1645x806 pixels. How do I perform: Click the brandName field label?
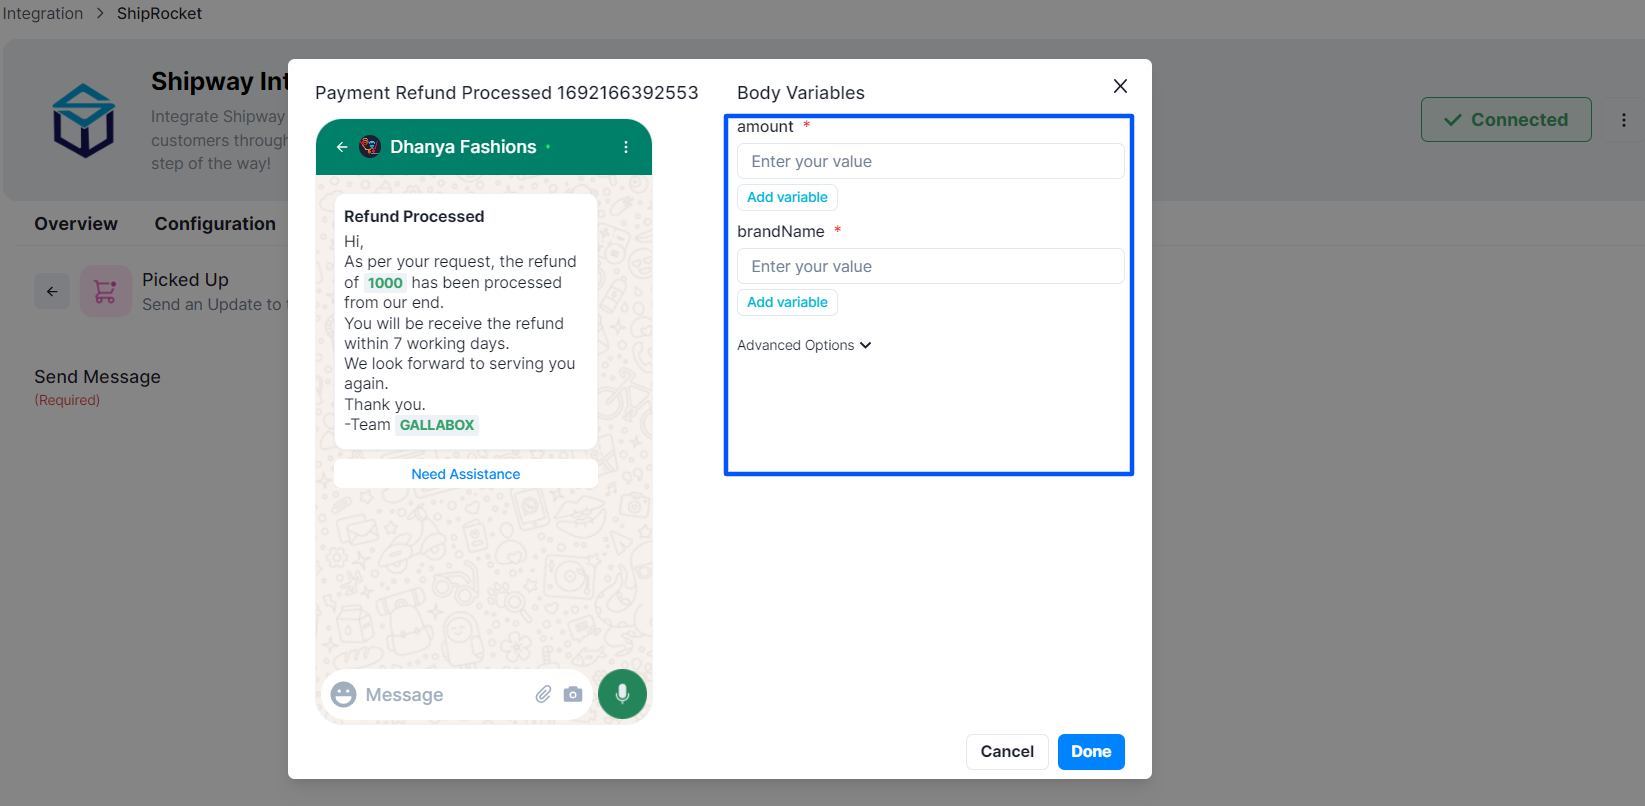pyautogui.click(x=781, y=232)
